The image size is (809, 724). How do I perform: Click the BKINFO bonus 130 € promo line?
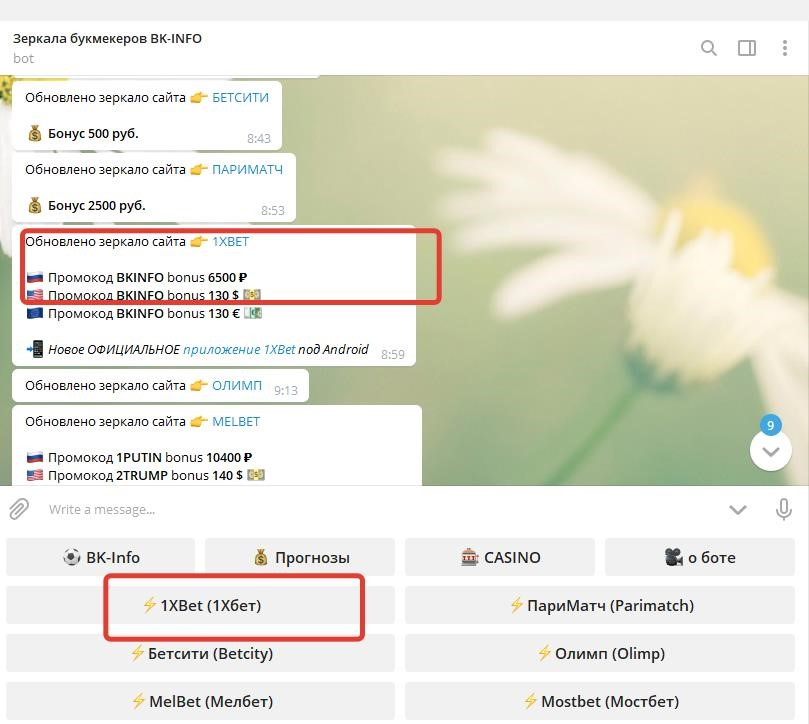(x=144, y=313)
